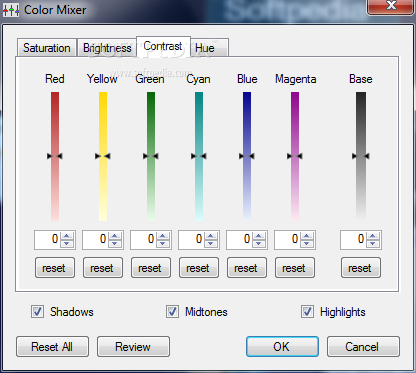This screenshot has width=416, height=373.
Task: Increase the Magenta value with up arrow
Action: pos(307,236)
